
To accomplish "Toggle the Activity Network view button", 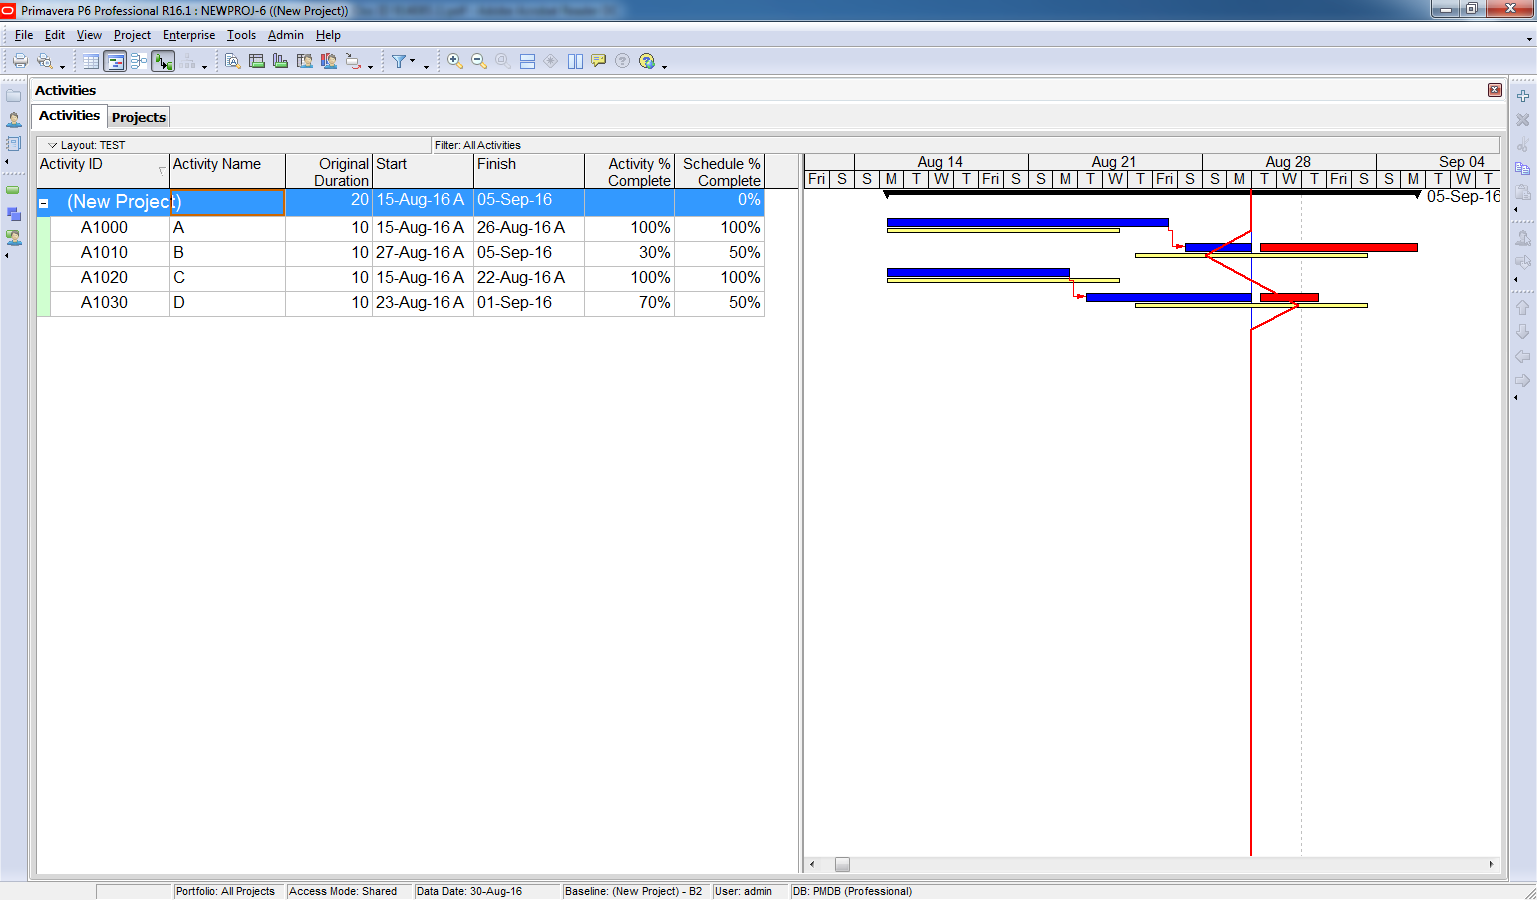I will [139, 61].
